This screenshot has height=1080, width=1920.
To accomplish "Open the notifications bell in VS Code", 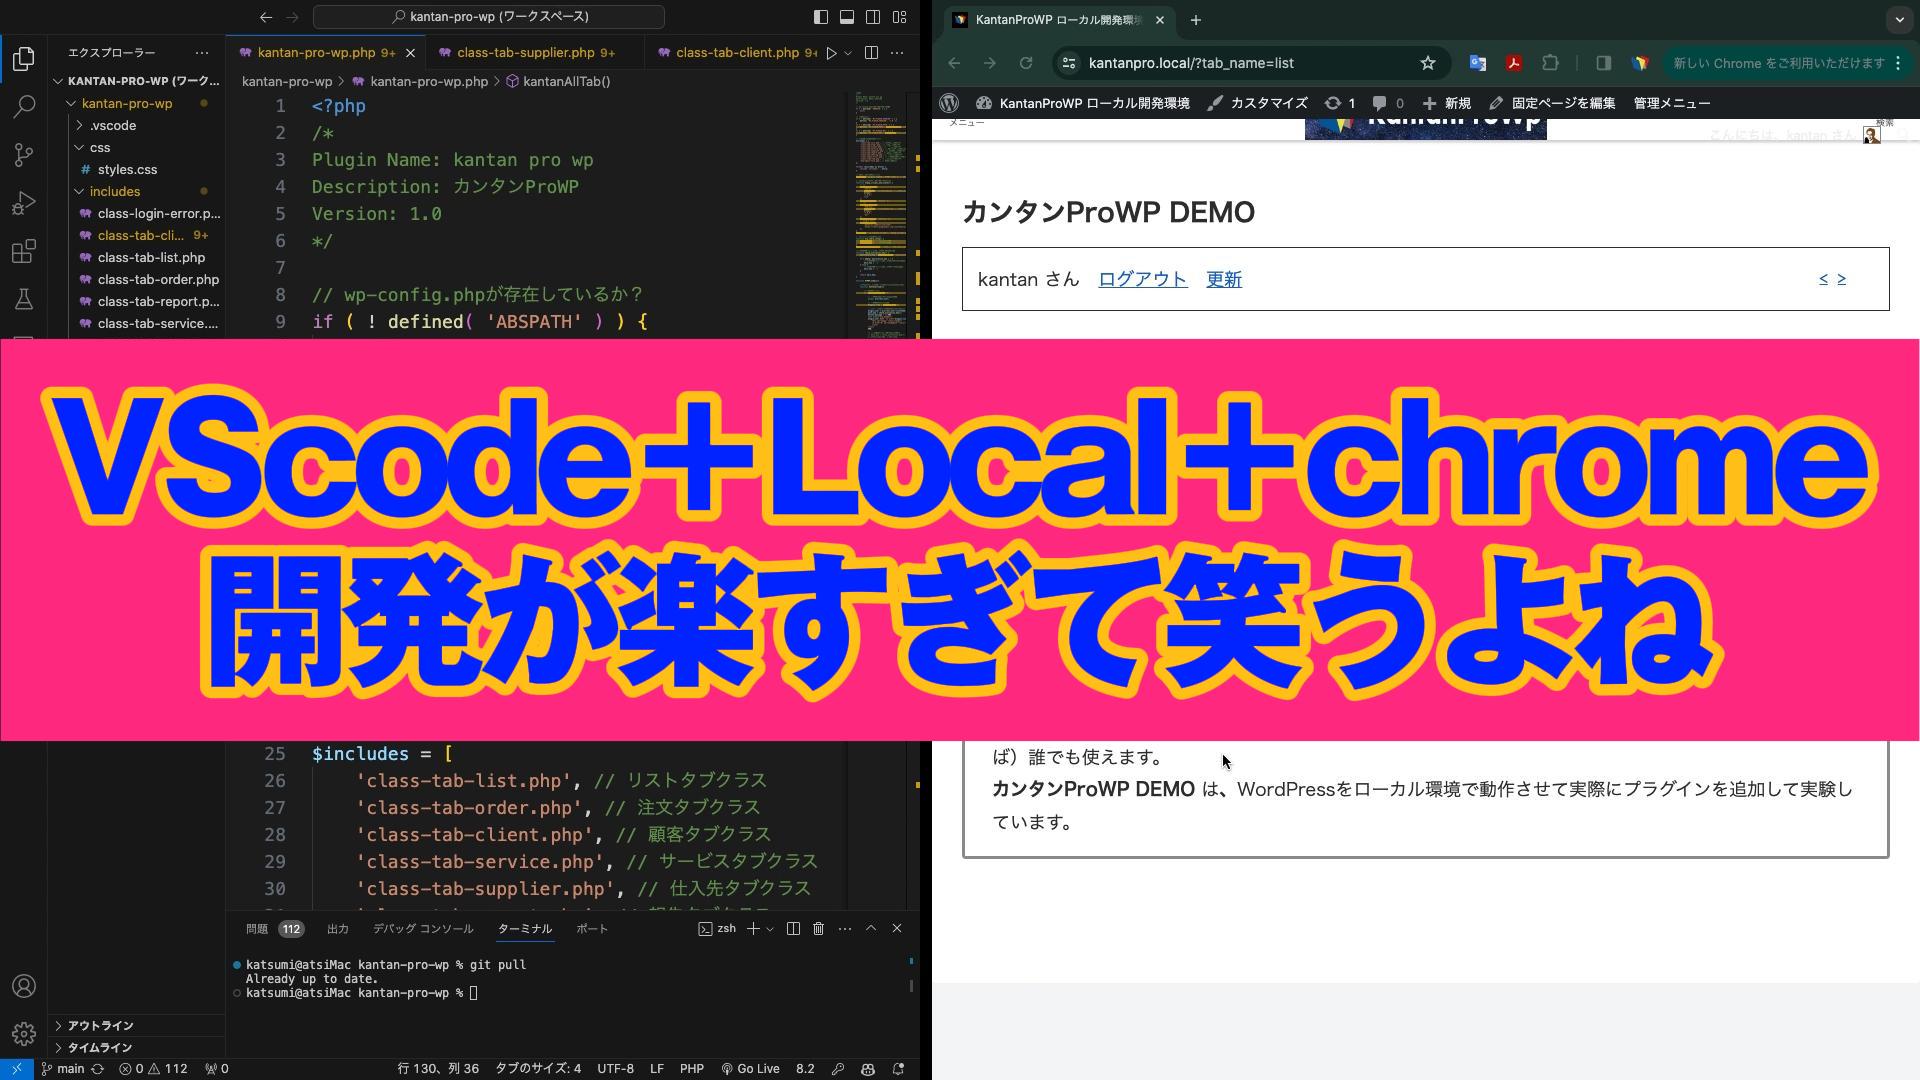I will [898, 1068].
